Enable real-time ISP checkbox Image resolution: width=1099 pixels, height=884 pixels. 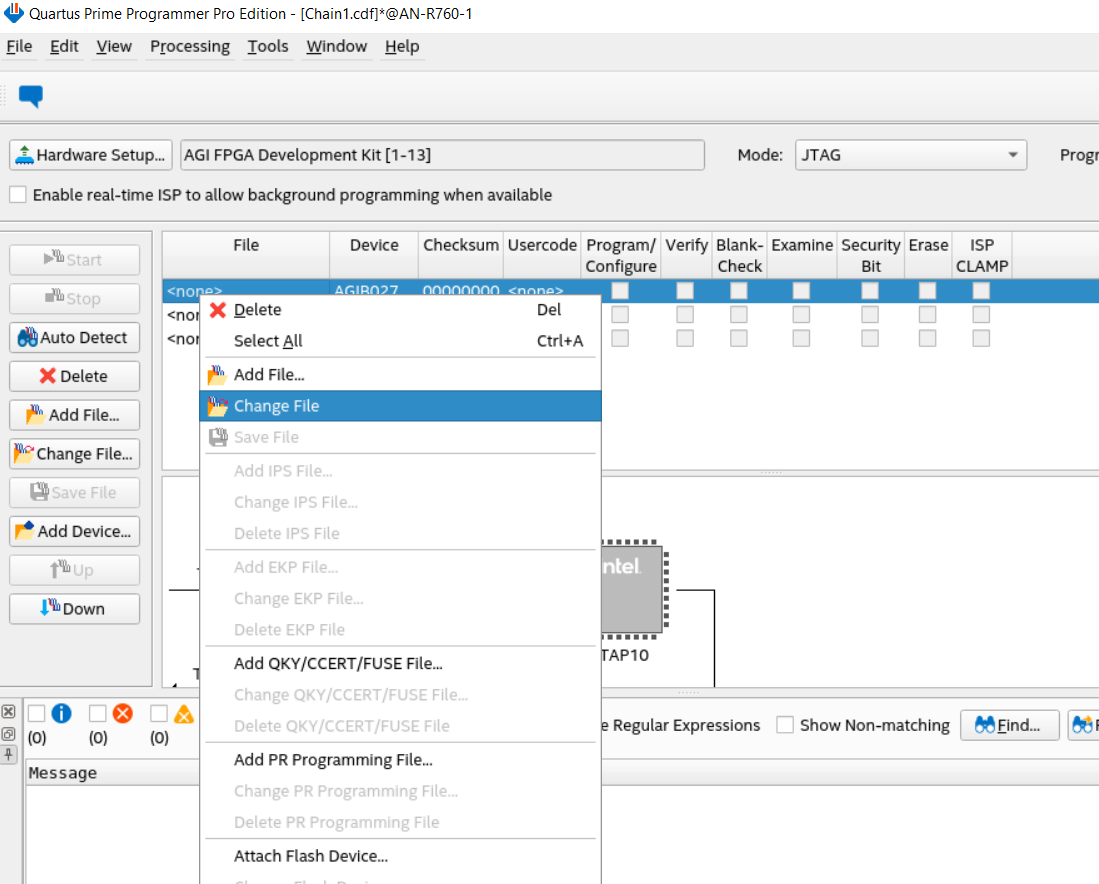18,195
